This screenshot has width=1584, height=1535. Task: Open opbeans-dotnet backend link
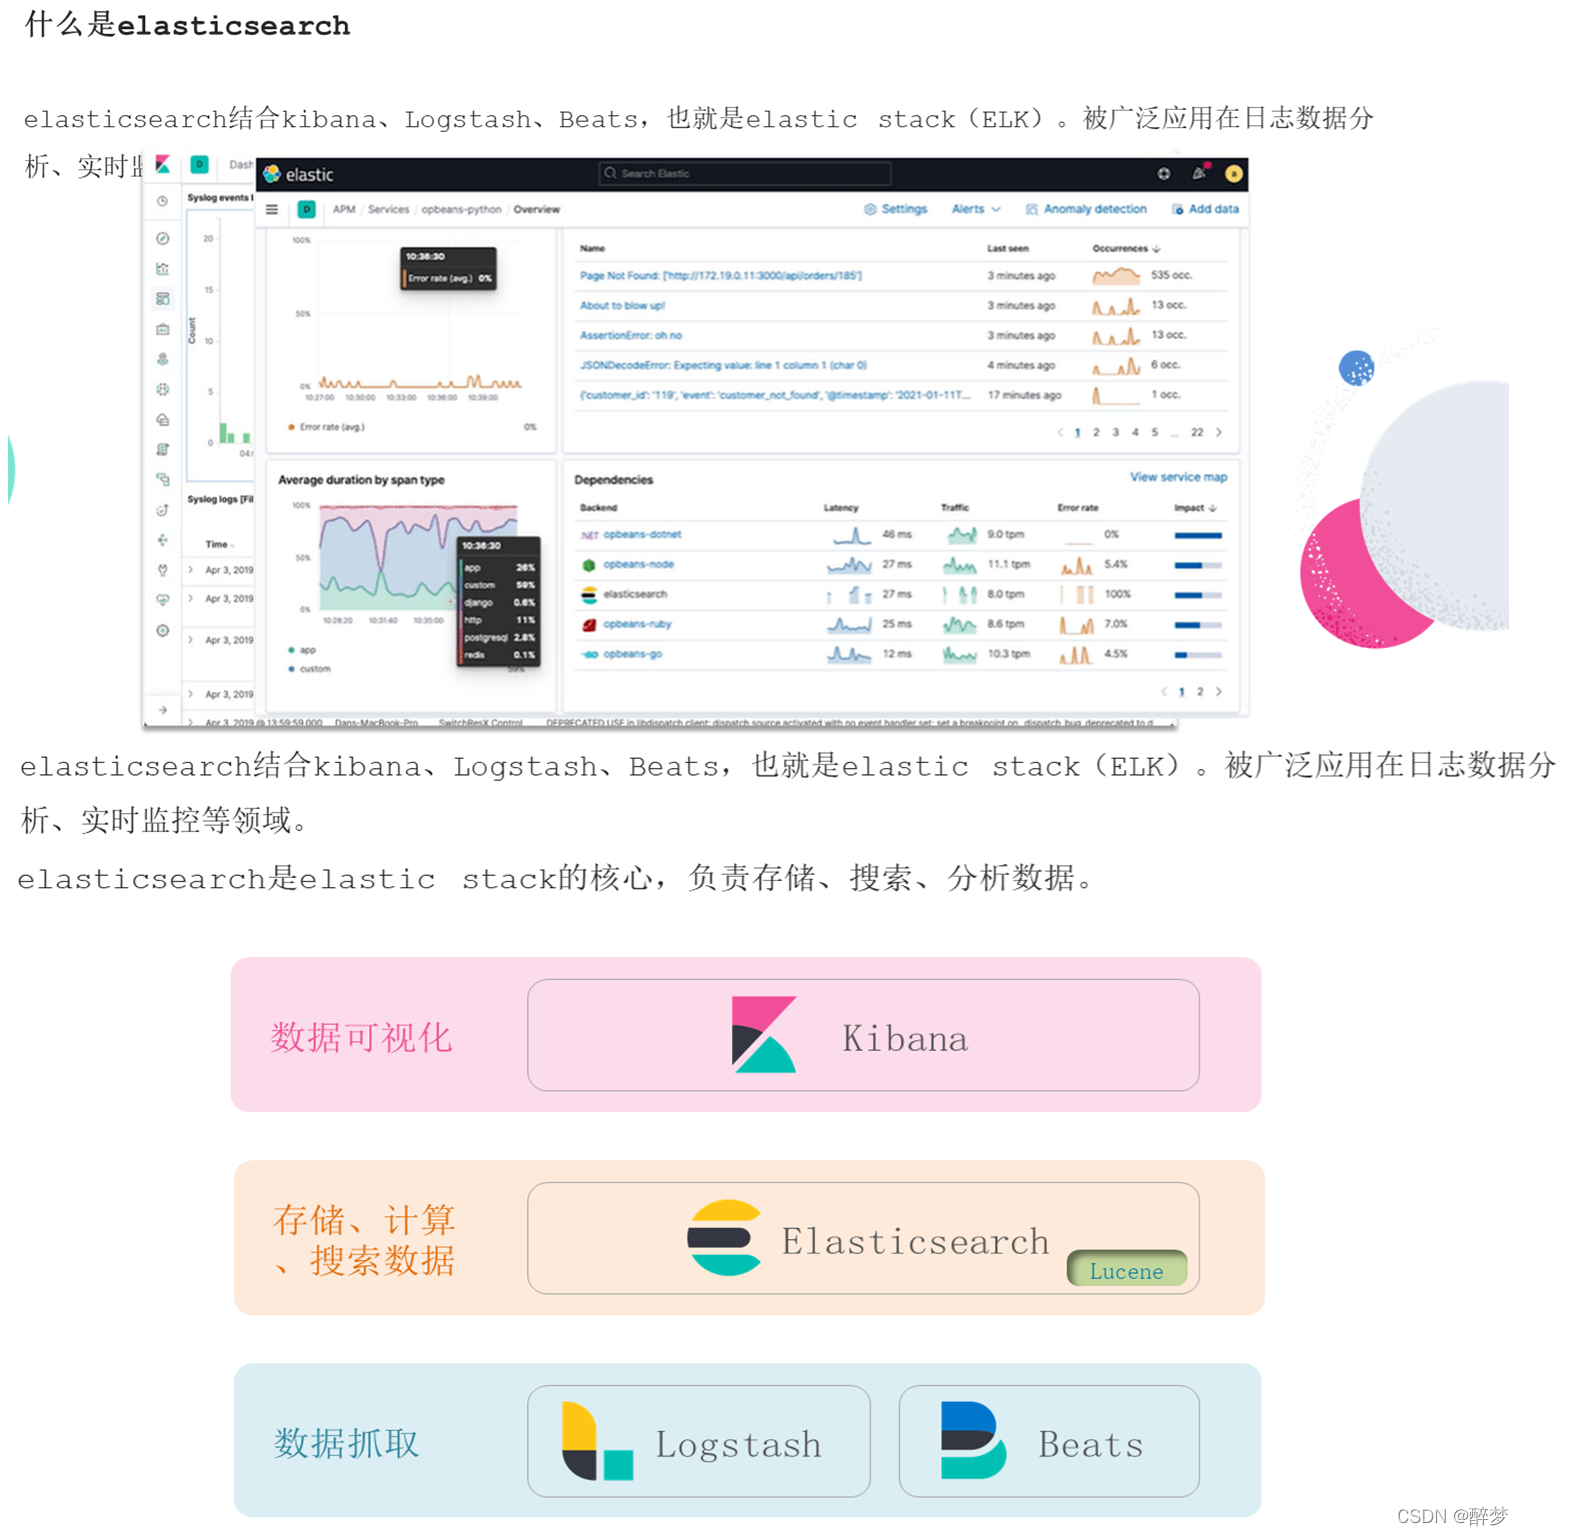tap(642, 535)
